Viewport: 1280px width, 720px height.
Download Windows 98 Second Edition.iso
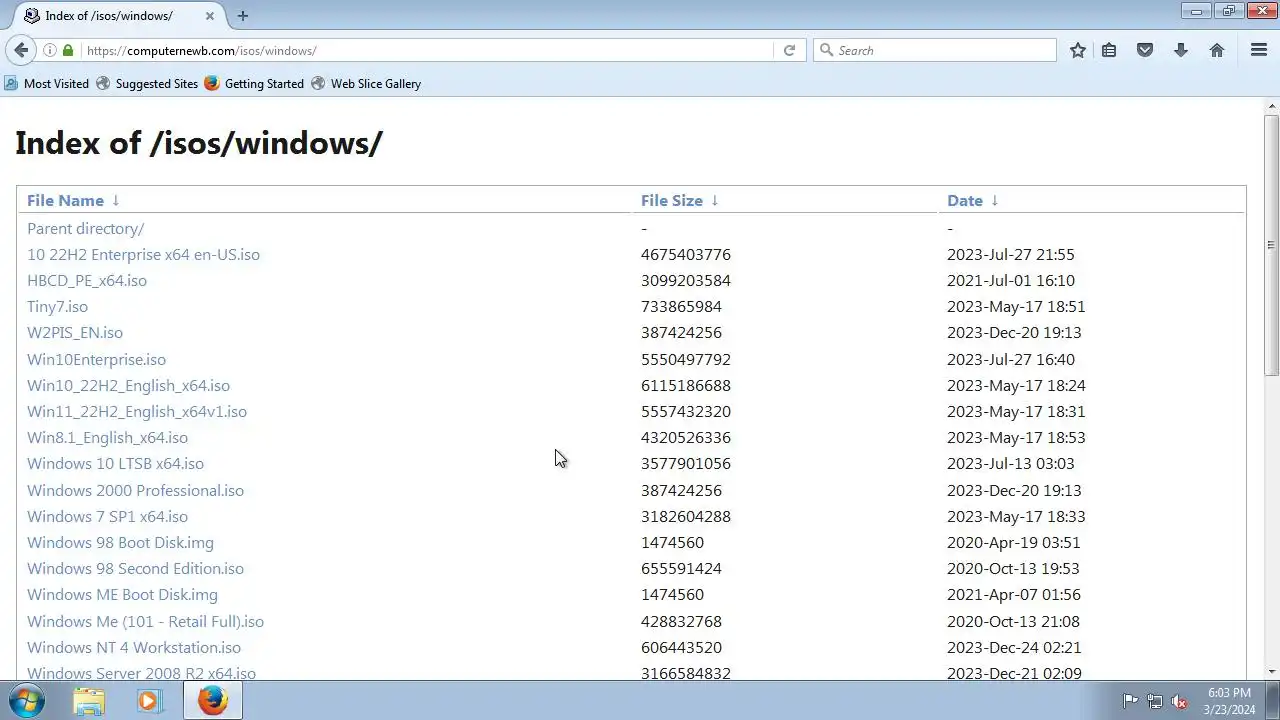[x=135, y=568]
